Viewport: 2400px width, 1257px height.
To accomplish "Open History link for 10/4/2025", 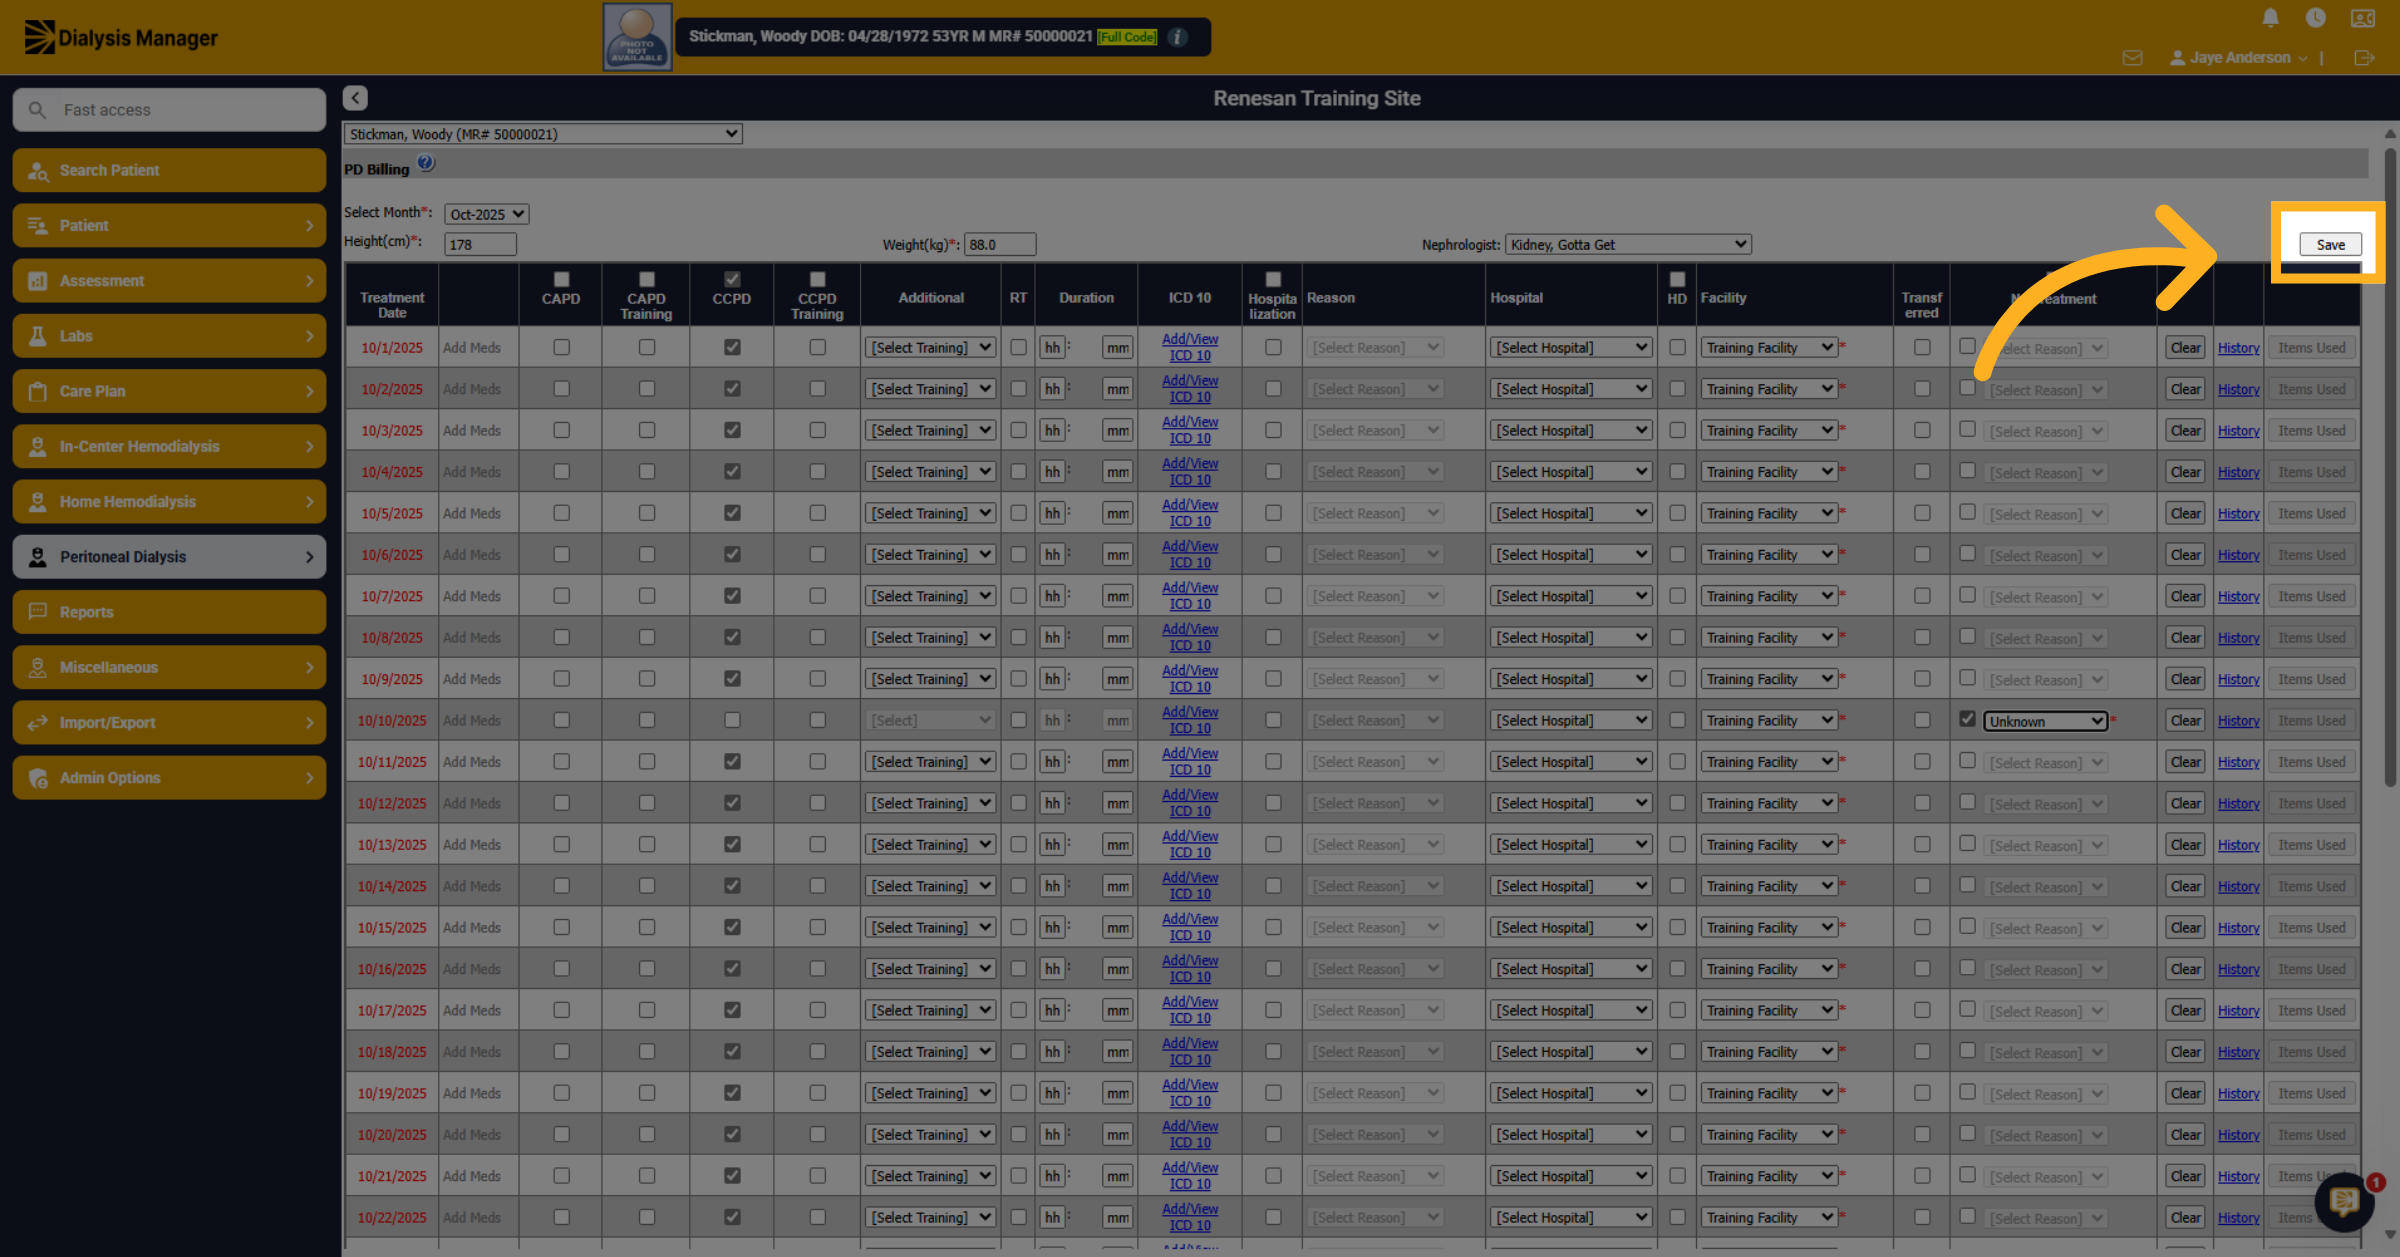I will (x=2238, y=472).
